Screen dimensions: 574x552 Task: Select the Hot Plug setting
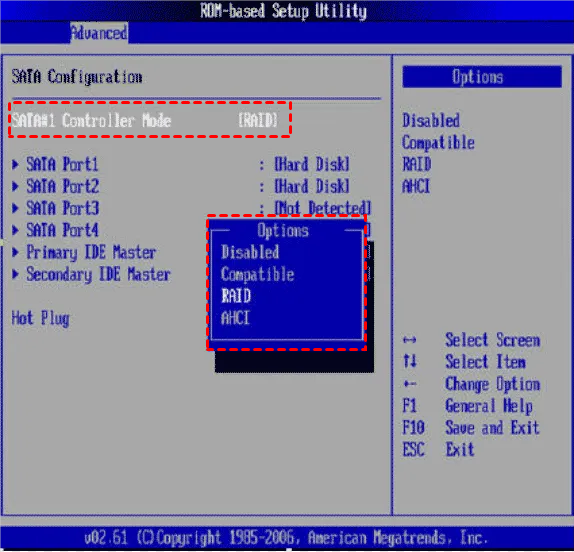(x=40, y=318)
